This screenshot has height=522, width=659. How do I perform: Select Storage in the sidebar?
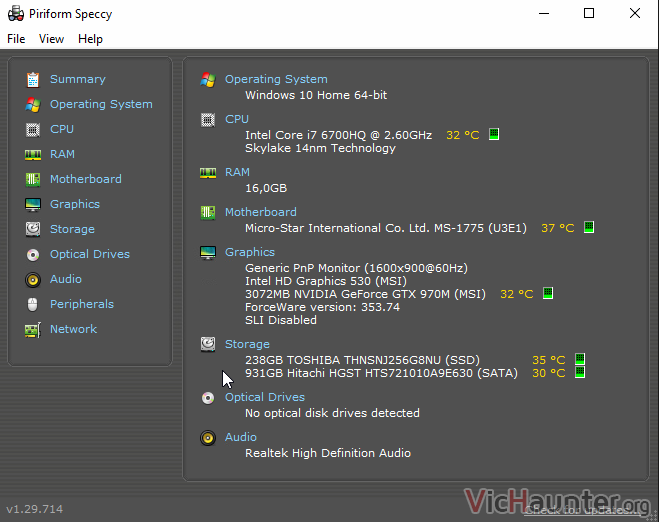coord(72,229)
